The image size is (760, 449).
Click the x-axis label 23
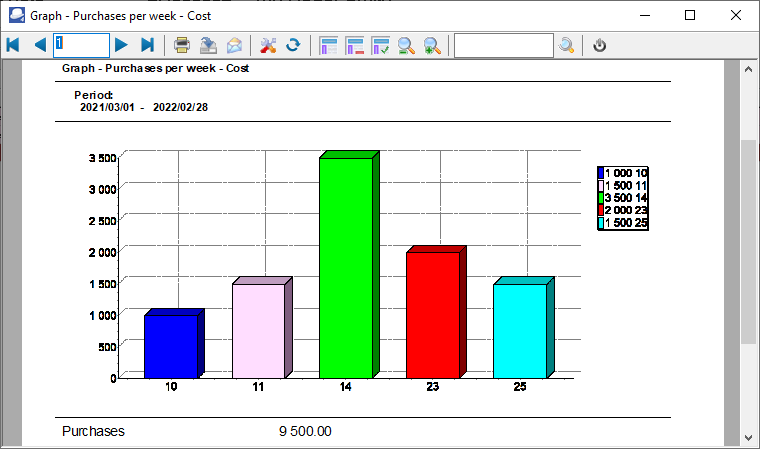click(432, 387)
